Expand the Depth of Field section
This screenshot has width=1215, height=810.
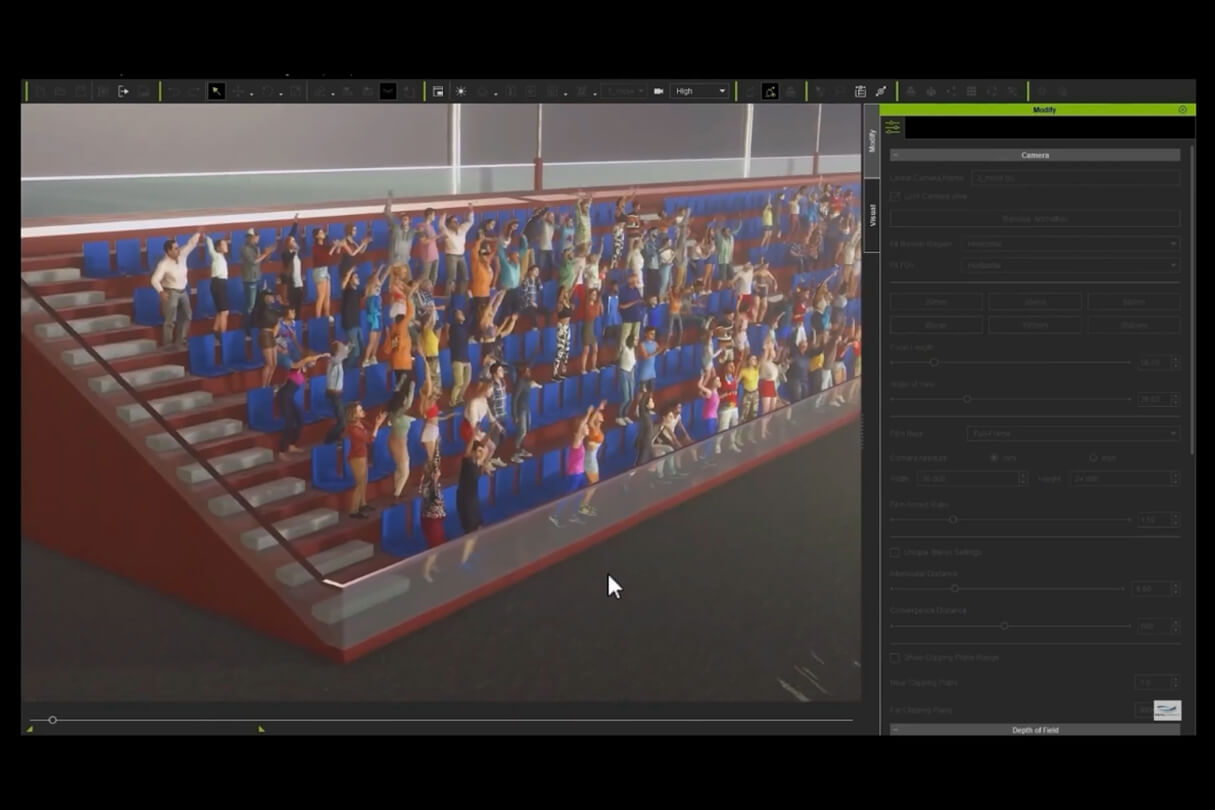tap(1035, 730)
